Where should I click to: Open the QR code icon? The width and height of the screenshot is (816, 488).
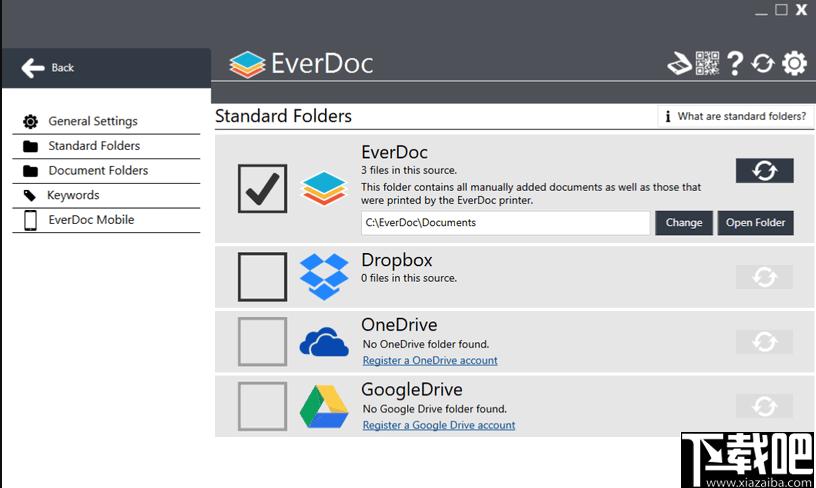(x=708, y=63)
